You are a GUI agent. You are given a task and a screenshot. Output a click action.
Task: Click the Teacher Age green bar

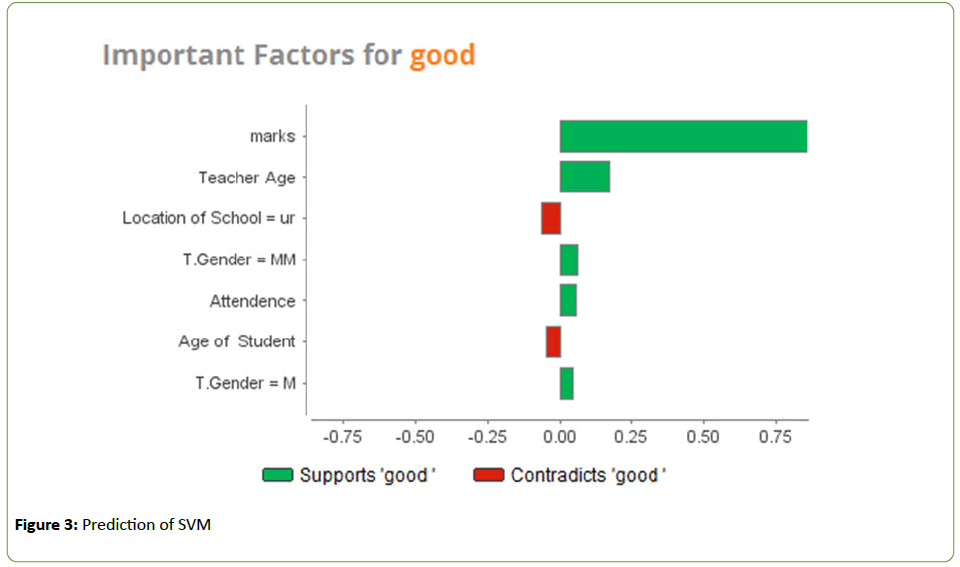584,177
